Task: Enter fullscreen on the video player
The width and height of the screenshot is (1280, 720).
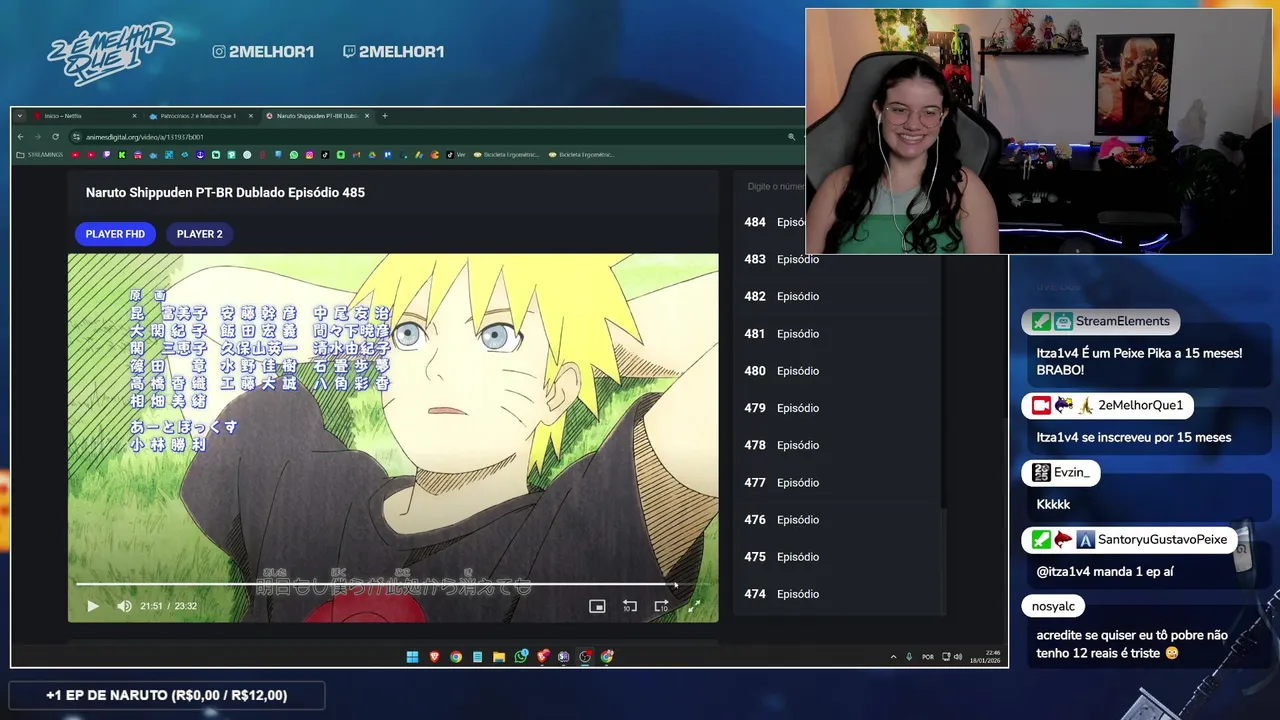Action: [x=694, y=606]
